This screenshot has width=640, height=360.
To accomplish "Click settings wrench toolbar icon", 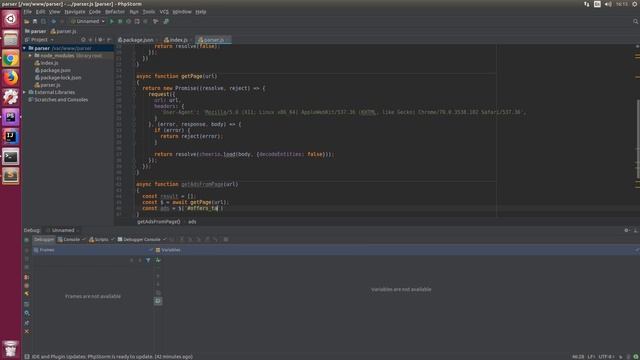I will tap(166, 21).
